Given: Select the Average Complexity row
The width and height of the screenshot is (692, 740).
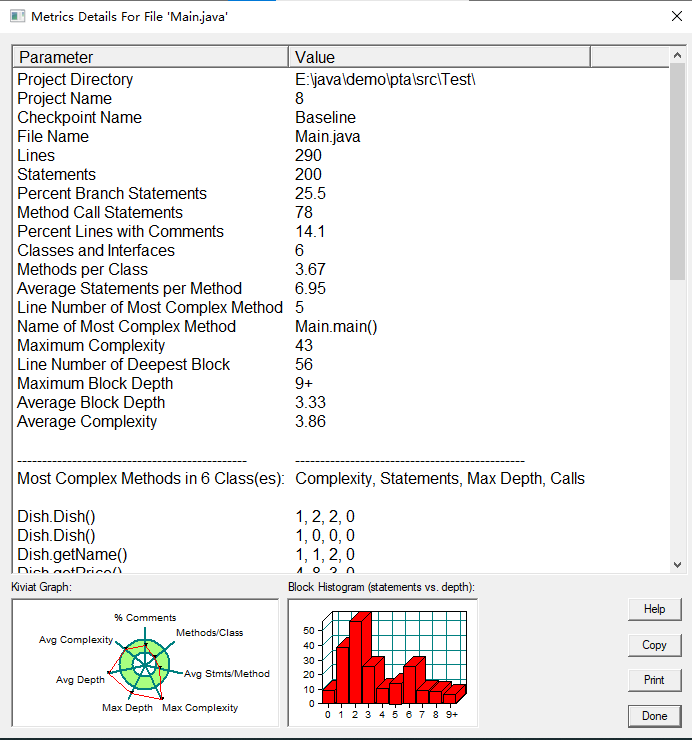Looking at the screenshot, I should click(x=340, y=421).
